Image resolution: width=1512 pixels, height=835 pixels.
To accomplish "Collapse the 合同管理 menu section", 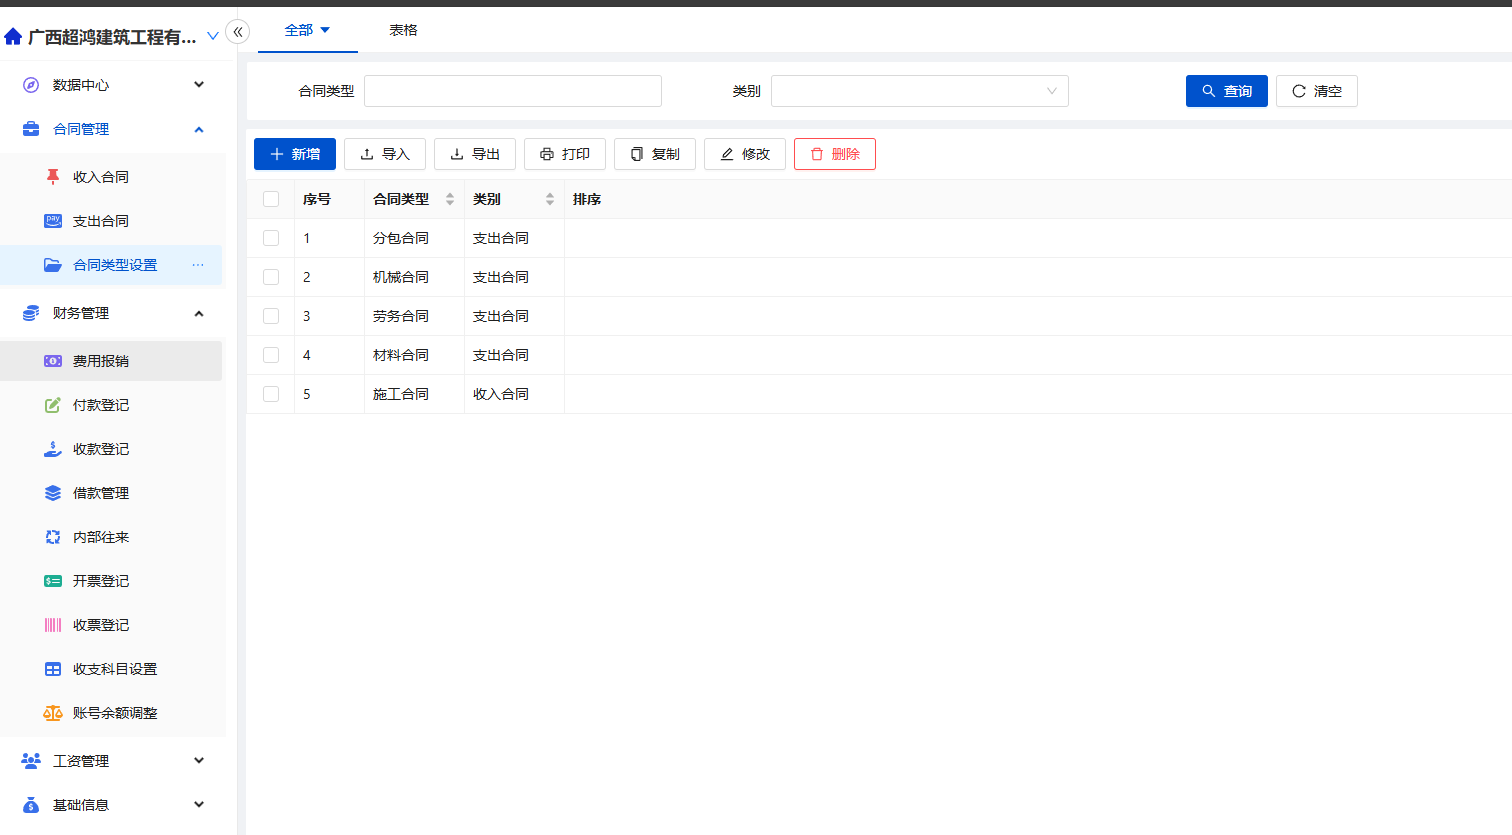I will point(199,129).
